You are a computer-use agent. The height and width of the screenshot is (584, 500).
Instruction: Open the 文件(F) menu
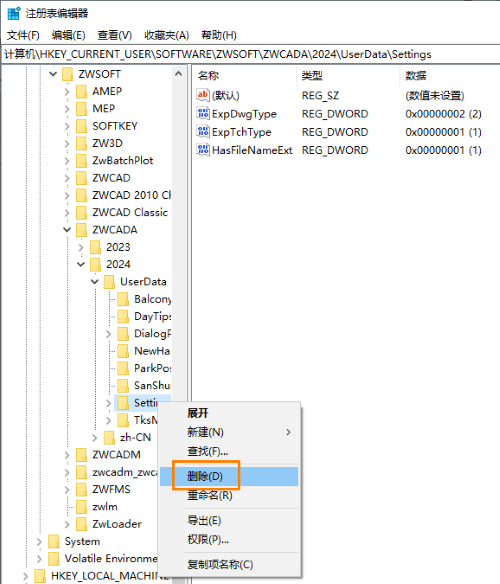tap(23, 35)
